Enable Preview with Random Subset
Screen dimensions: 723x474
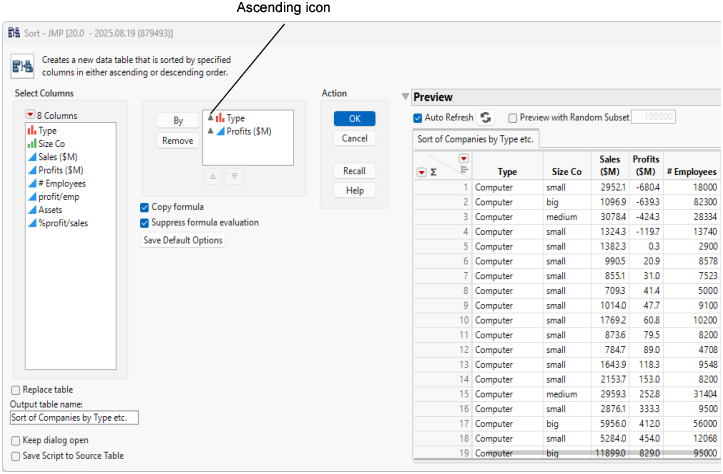tap(513, 118)
